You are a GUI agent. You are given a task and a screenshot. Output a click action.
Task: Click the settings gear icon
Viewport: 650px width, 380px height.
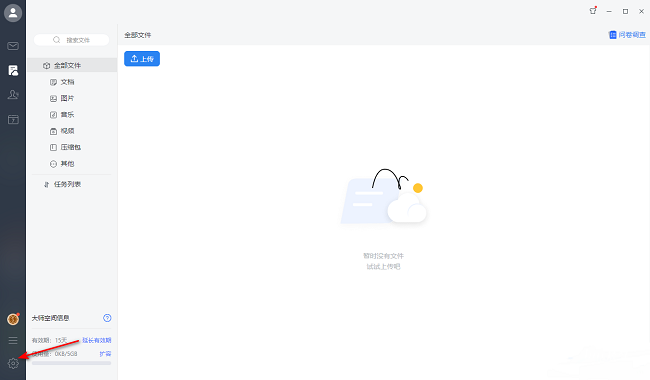[13, 363]
